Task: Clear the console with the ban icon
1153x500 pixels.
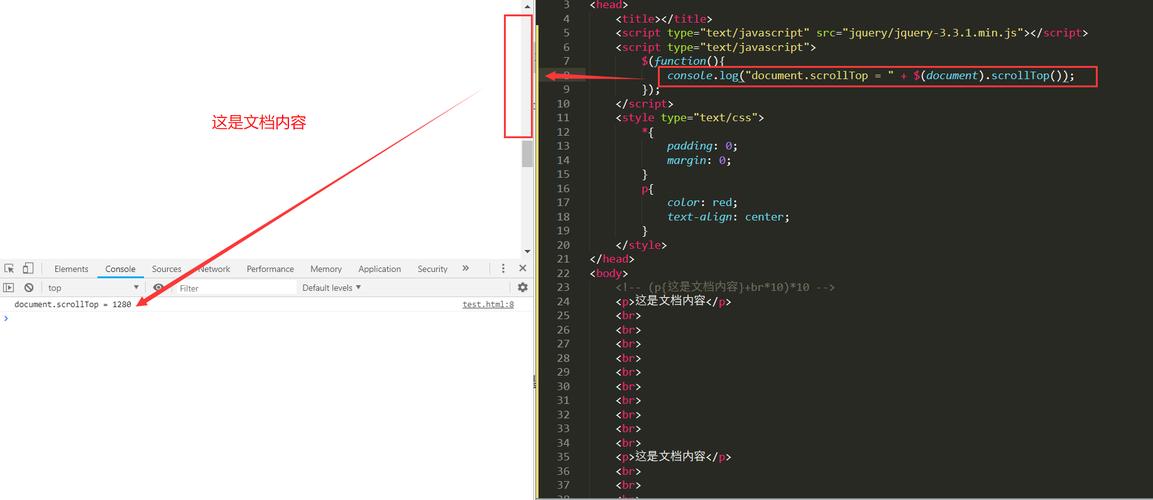Action: coord(29,288)
